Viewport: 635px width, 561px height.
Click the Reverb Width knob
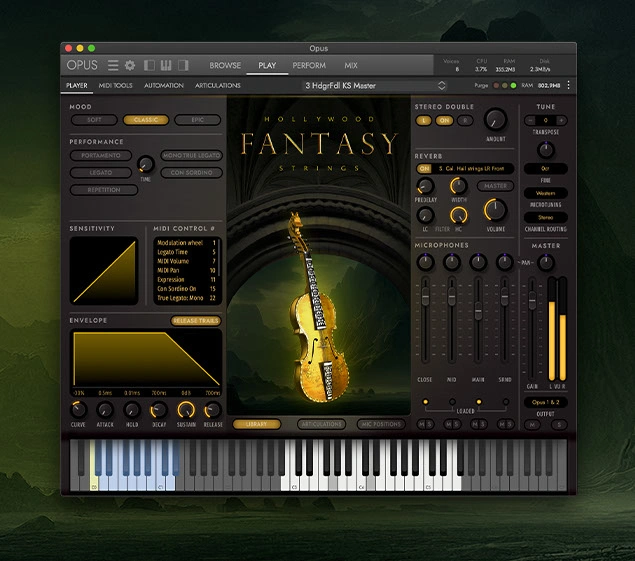(458, 186)
